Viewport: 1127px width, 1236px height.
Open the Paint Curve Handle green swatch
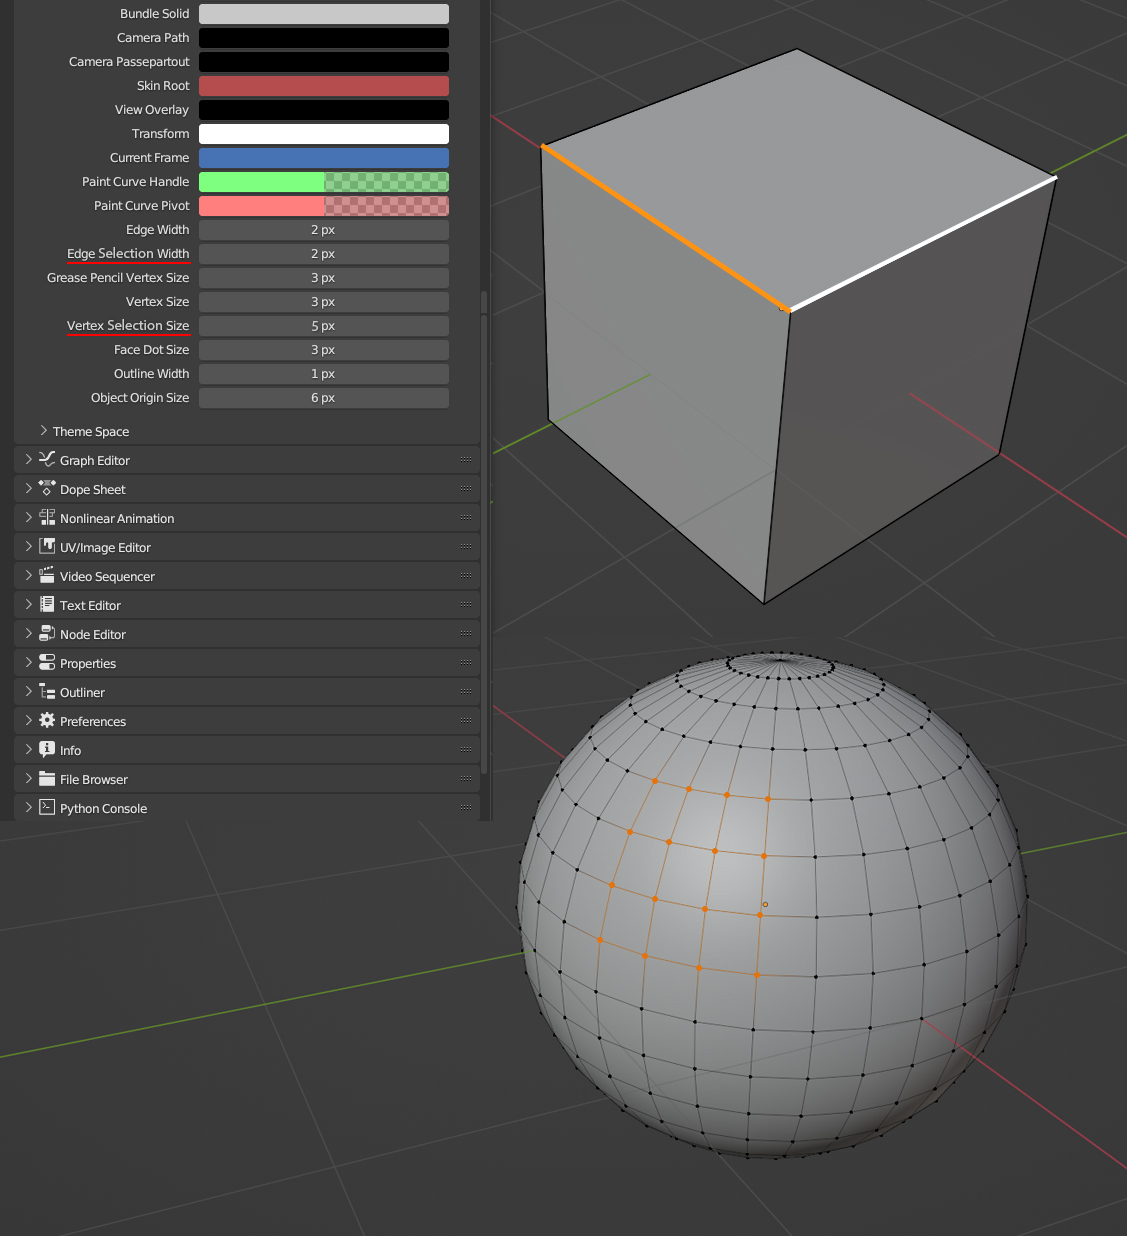click(324, 182)
